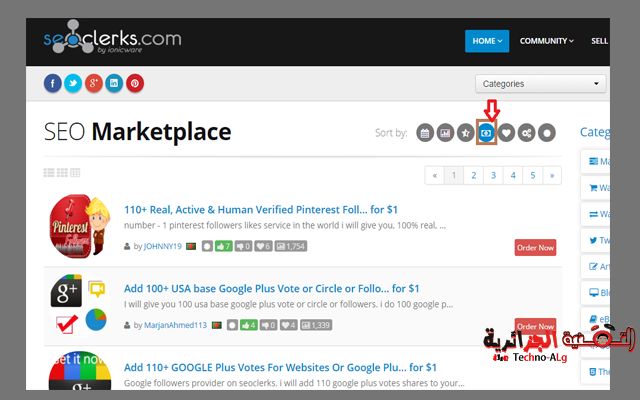Click the Google Plus collage thumbnail
640x400 pixels.
[79, 304]
